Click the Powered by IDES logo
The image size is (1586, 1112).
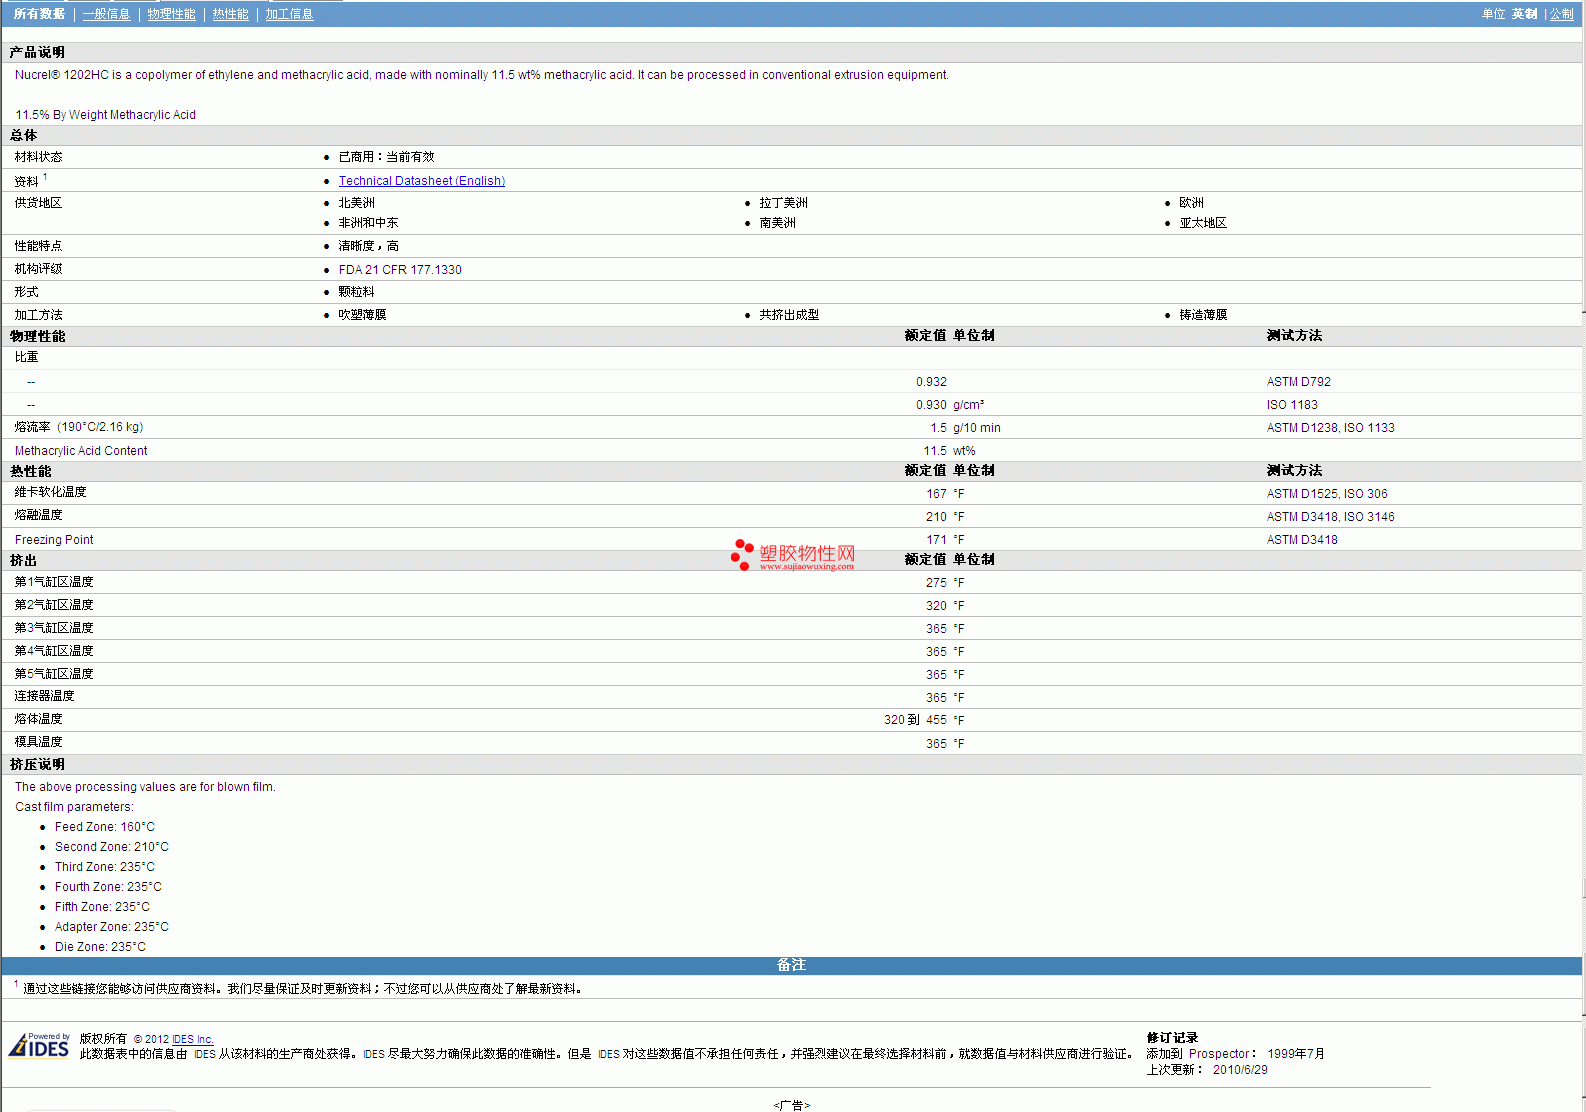pos(39,1045)
